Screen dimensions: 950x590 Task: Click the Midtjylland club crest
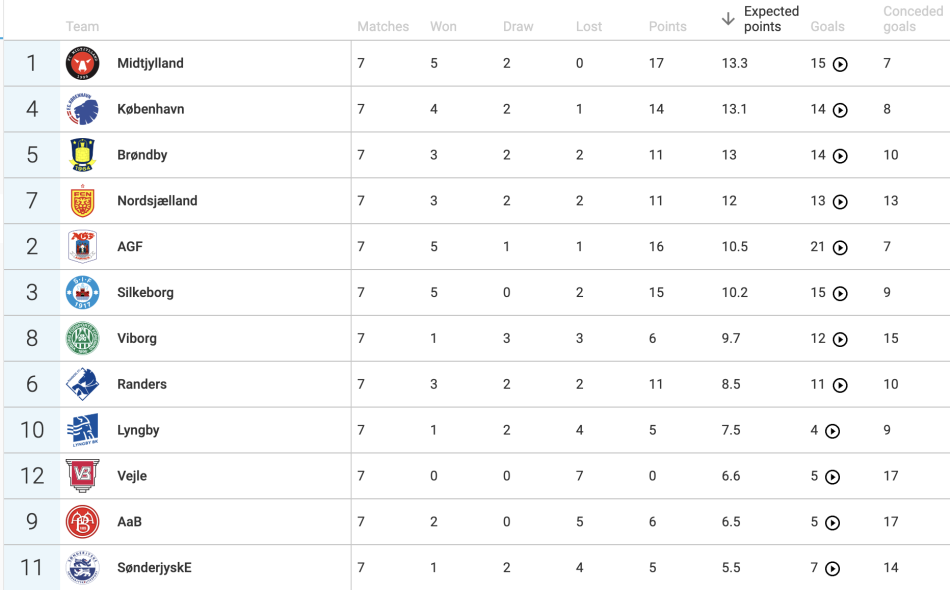(x=82, y=63)
